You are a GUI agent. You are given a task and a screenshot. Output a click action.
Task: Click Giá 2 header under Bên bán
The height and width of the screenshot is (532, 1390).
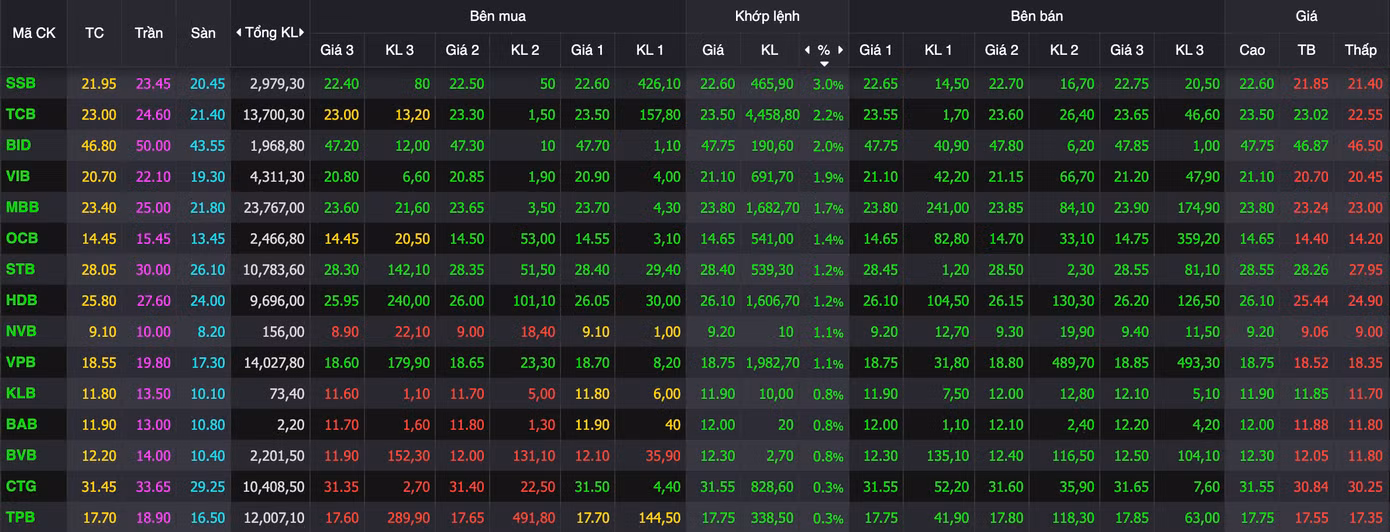(1001, 49)
